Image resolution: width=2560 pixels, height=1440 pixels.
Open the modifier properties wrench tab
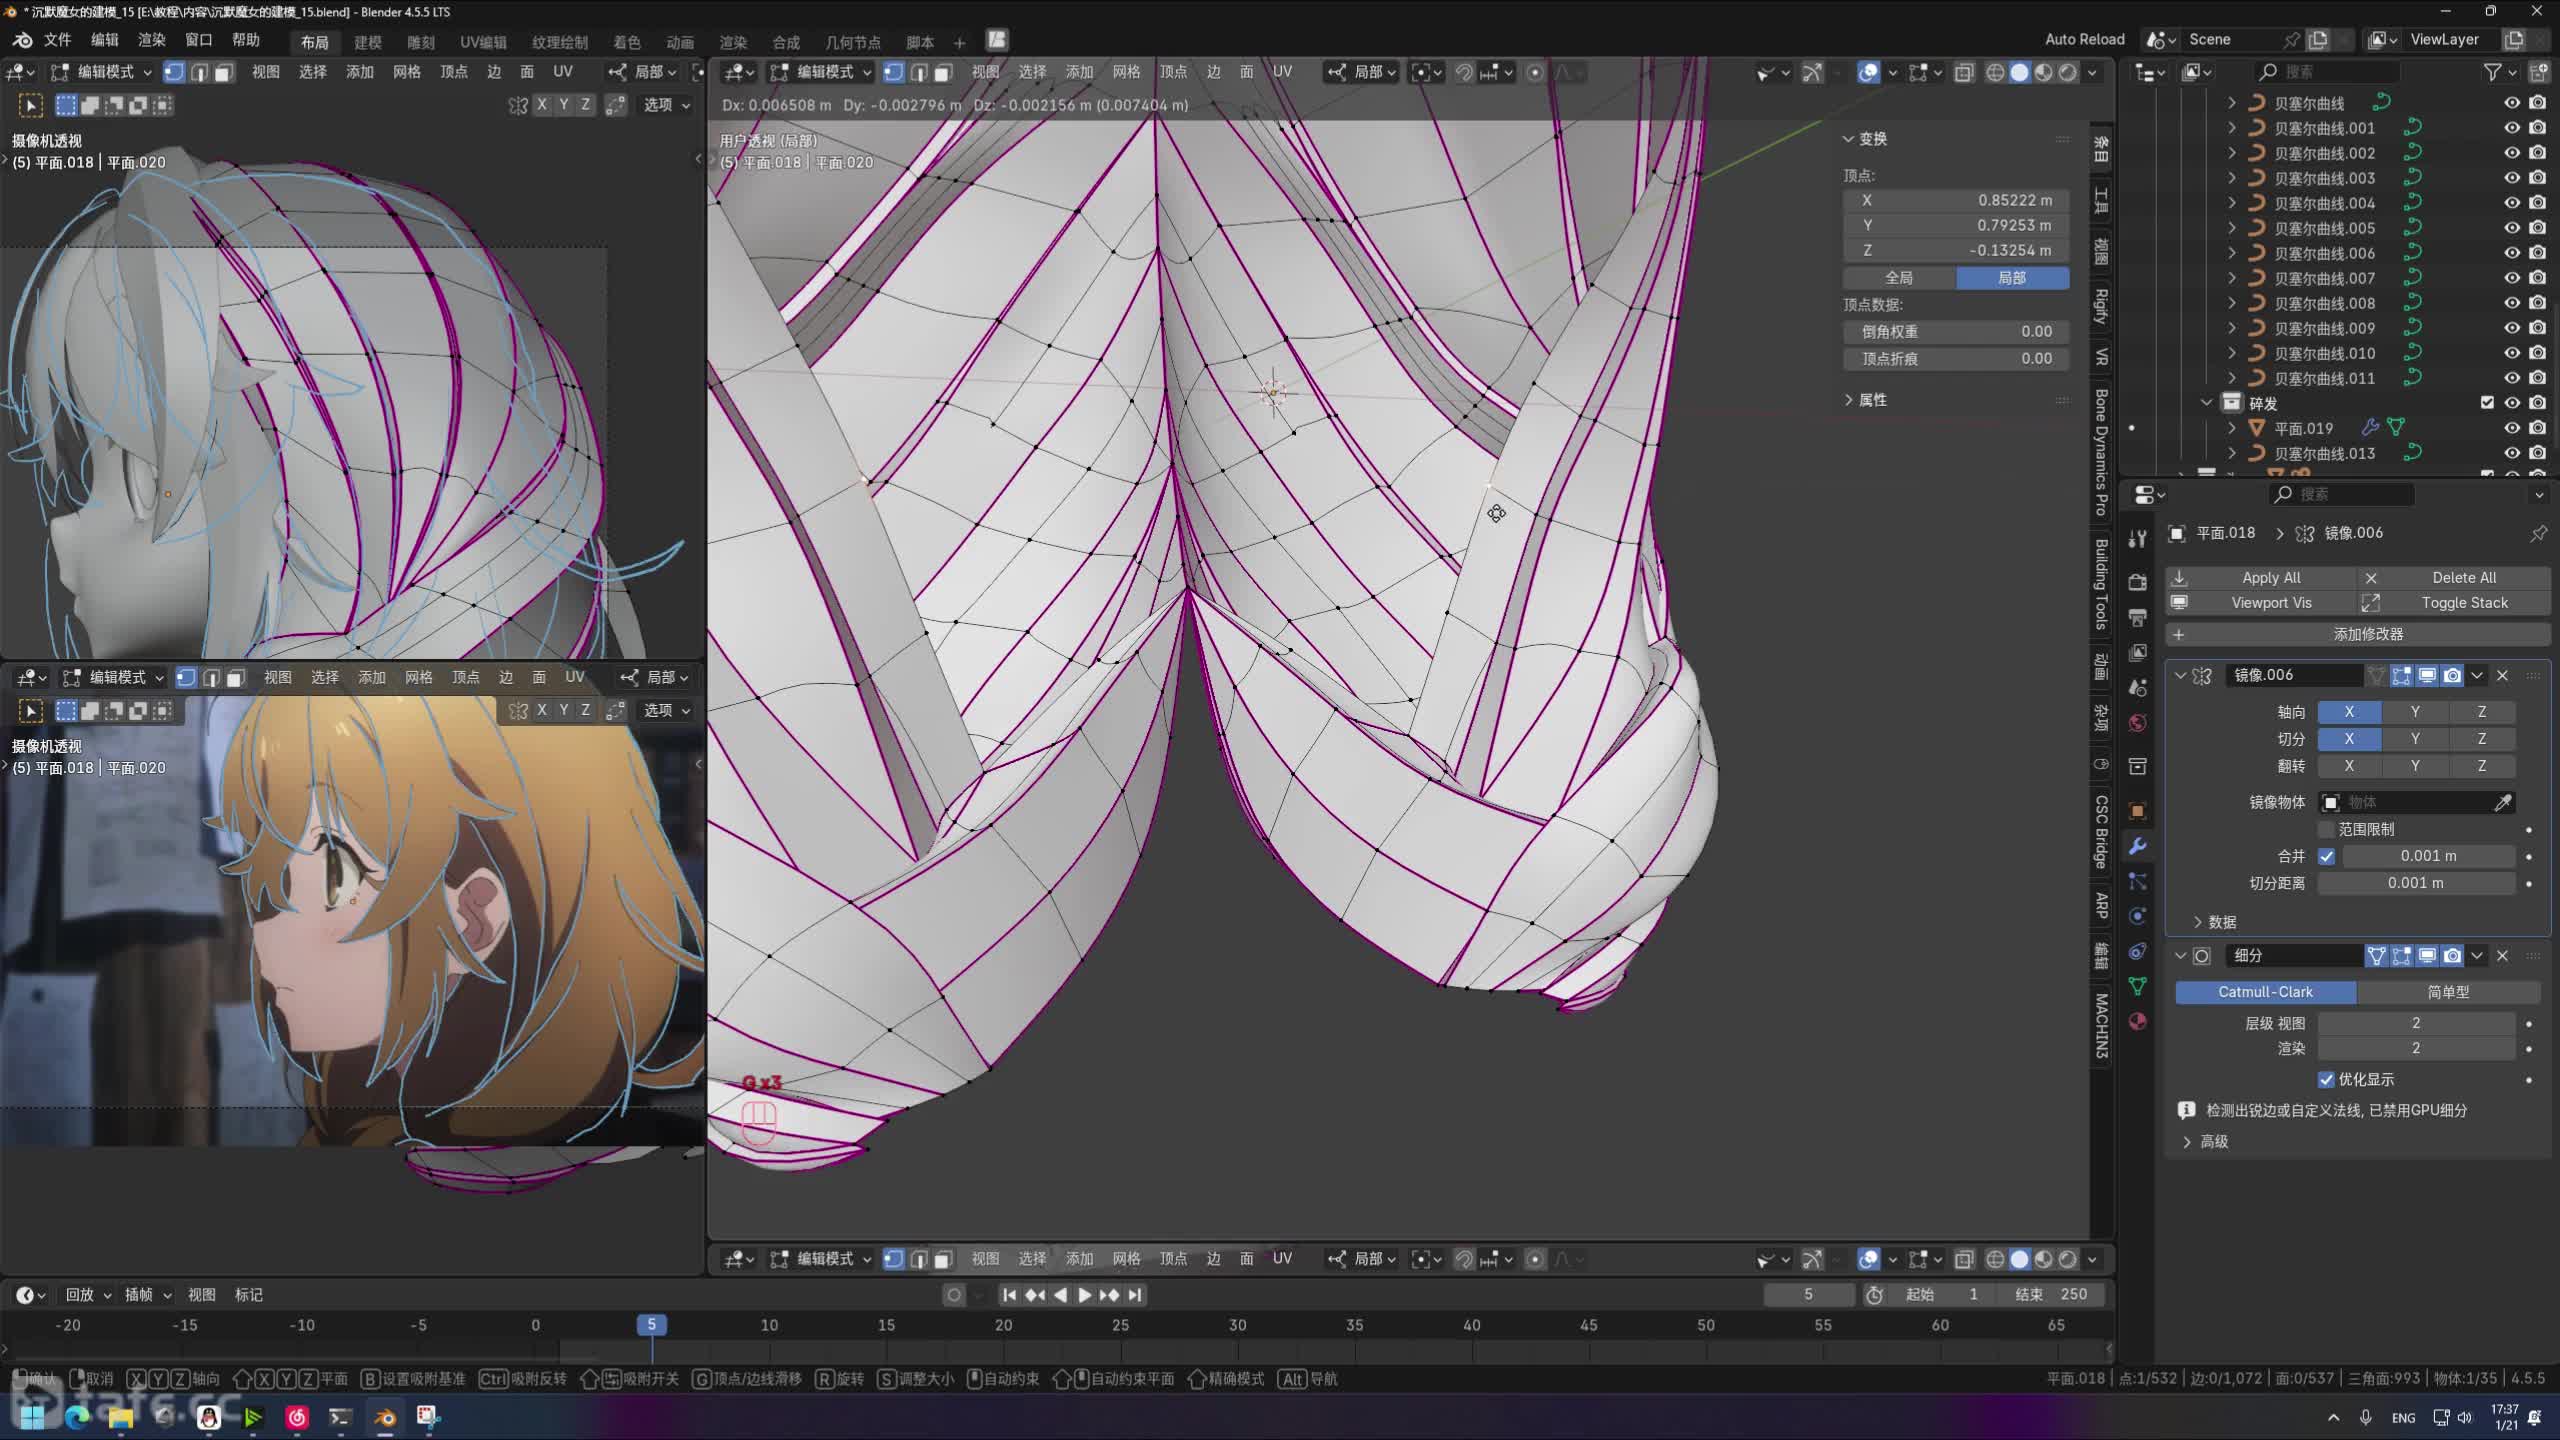pyautogui.click(x=2138, y=846)
